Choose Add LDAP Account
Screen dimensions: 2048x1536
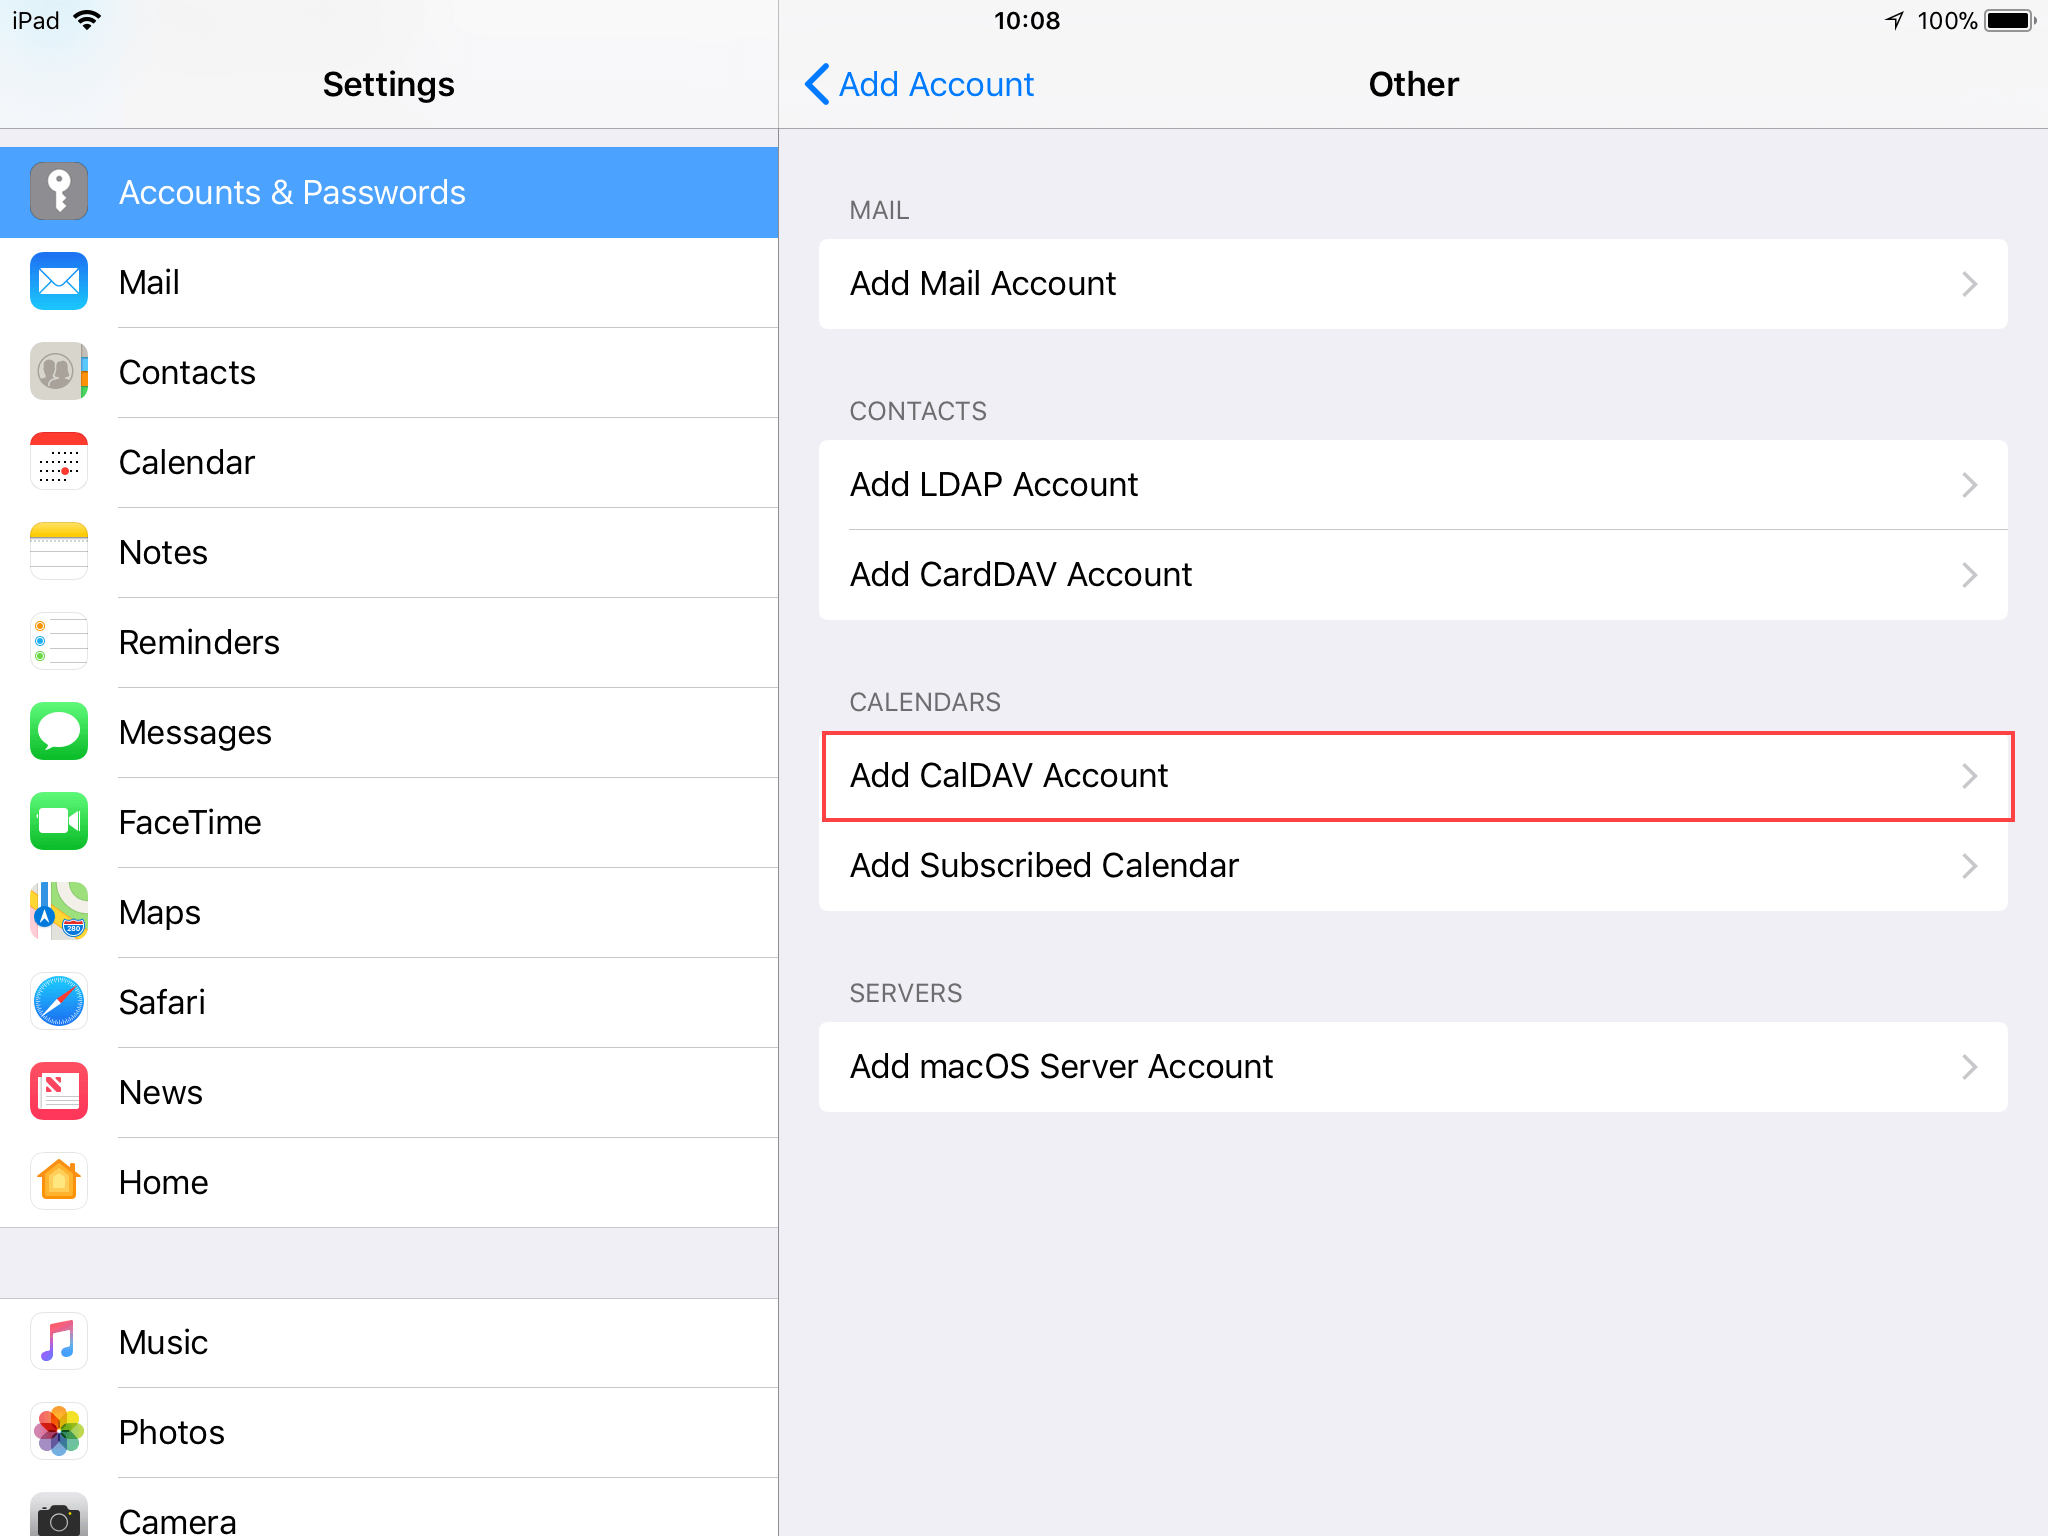1413,485
